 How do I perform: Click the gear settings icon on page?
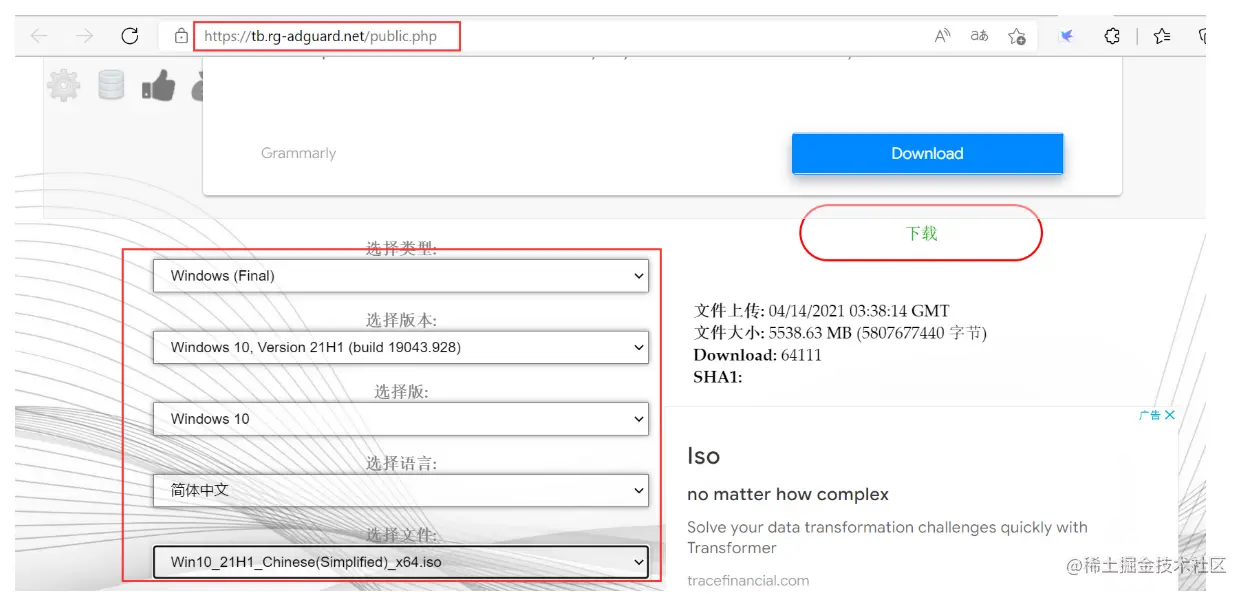click(x=63, y=86)
